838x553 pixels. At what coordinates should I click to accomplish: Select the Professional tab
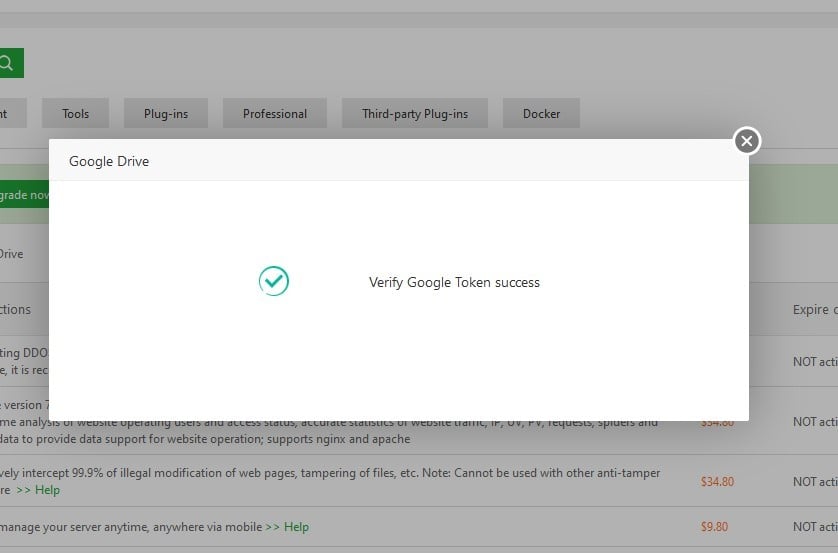(274, 114)
